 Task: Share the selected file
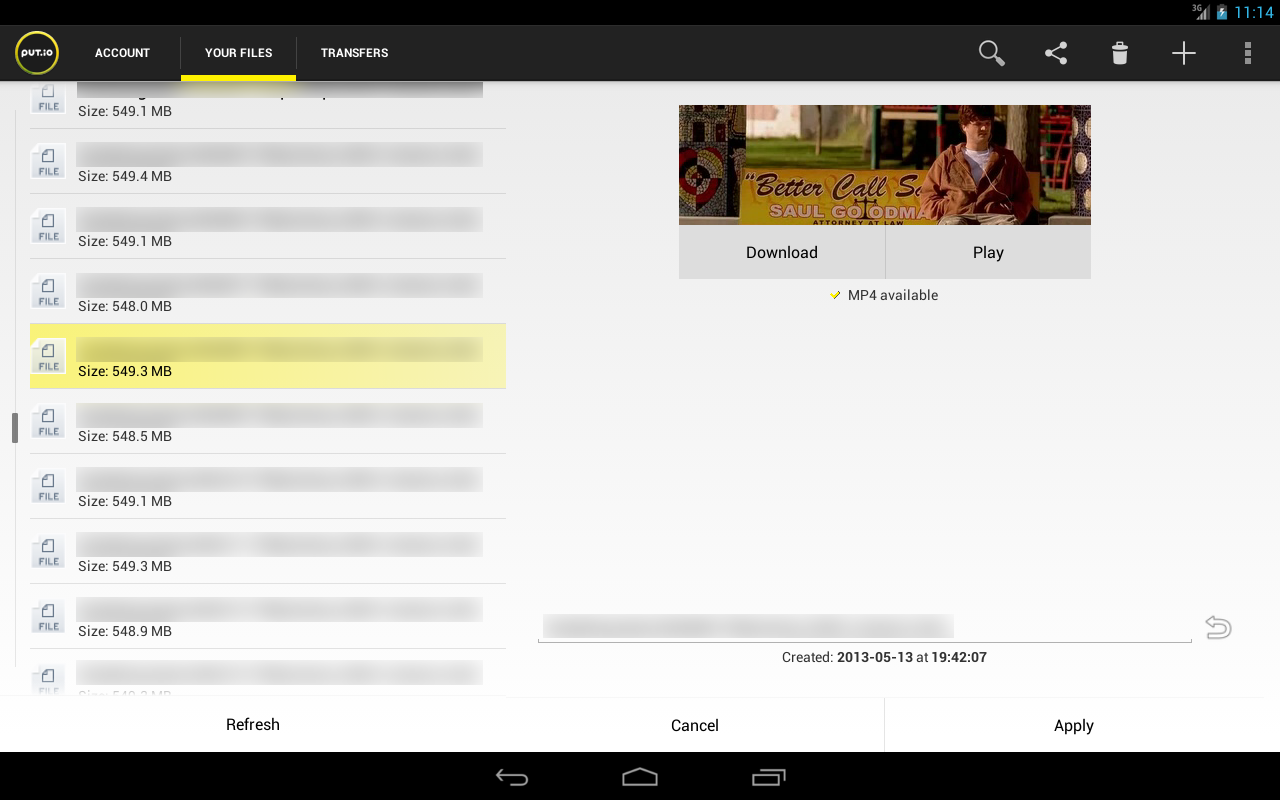[1056, 53]
